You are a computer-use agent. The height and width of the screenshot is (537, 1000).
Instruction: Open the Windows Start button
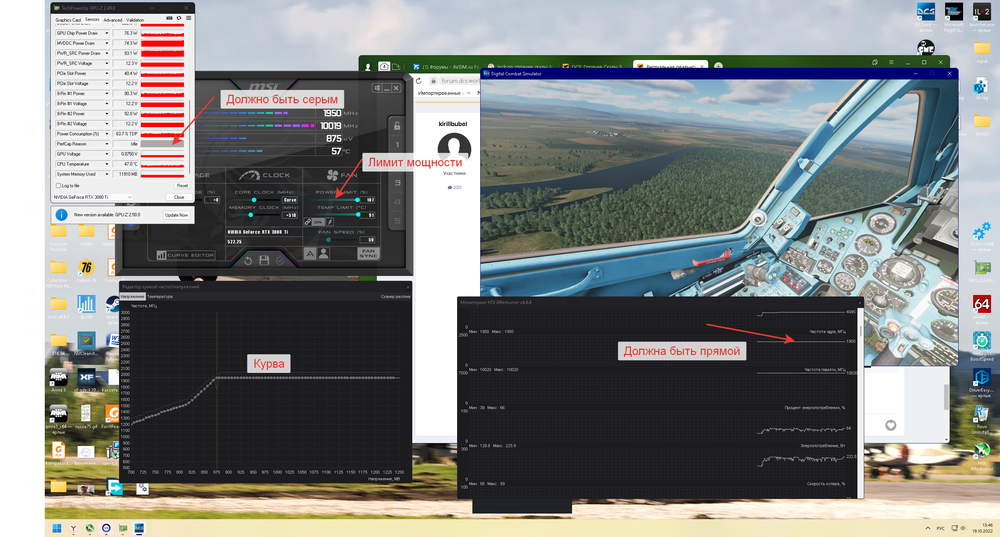(x=56, y=528)
